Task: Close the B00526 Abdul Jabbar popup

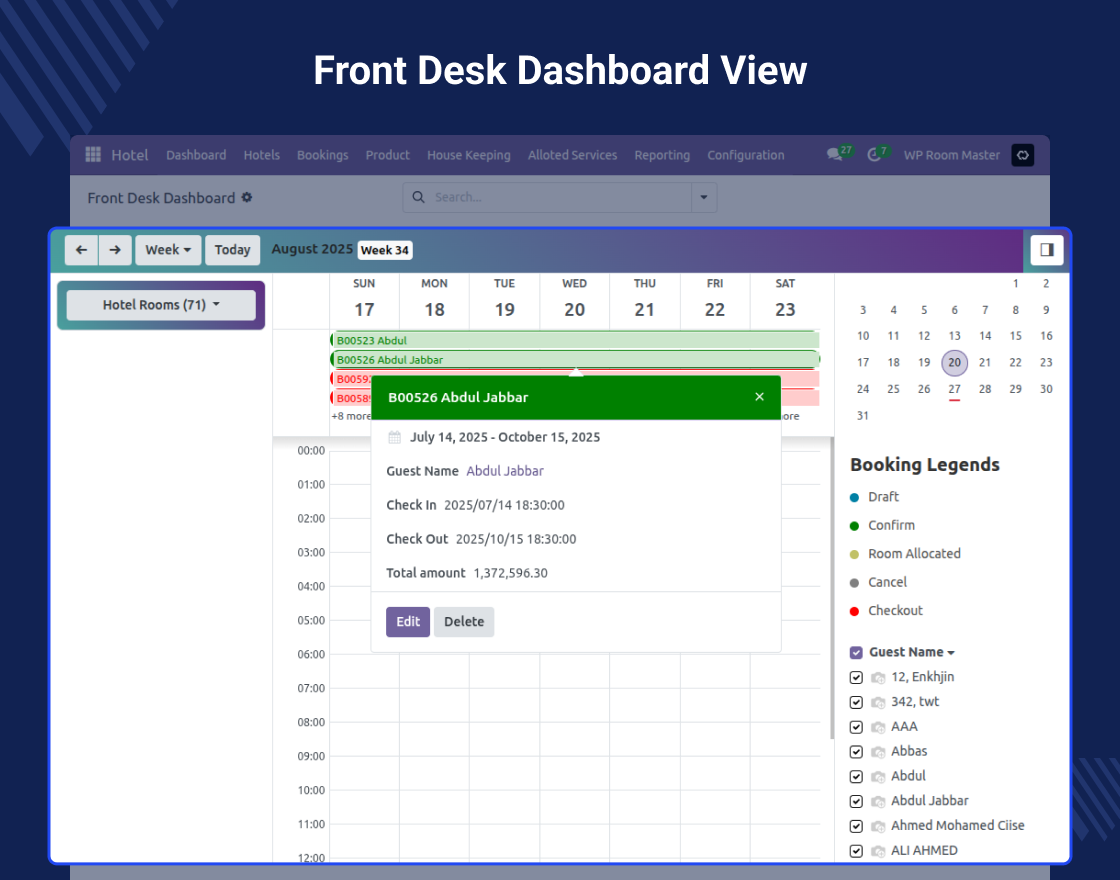Action: [x=759, y=397]
